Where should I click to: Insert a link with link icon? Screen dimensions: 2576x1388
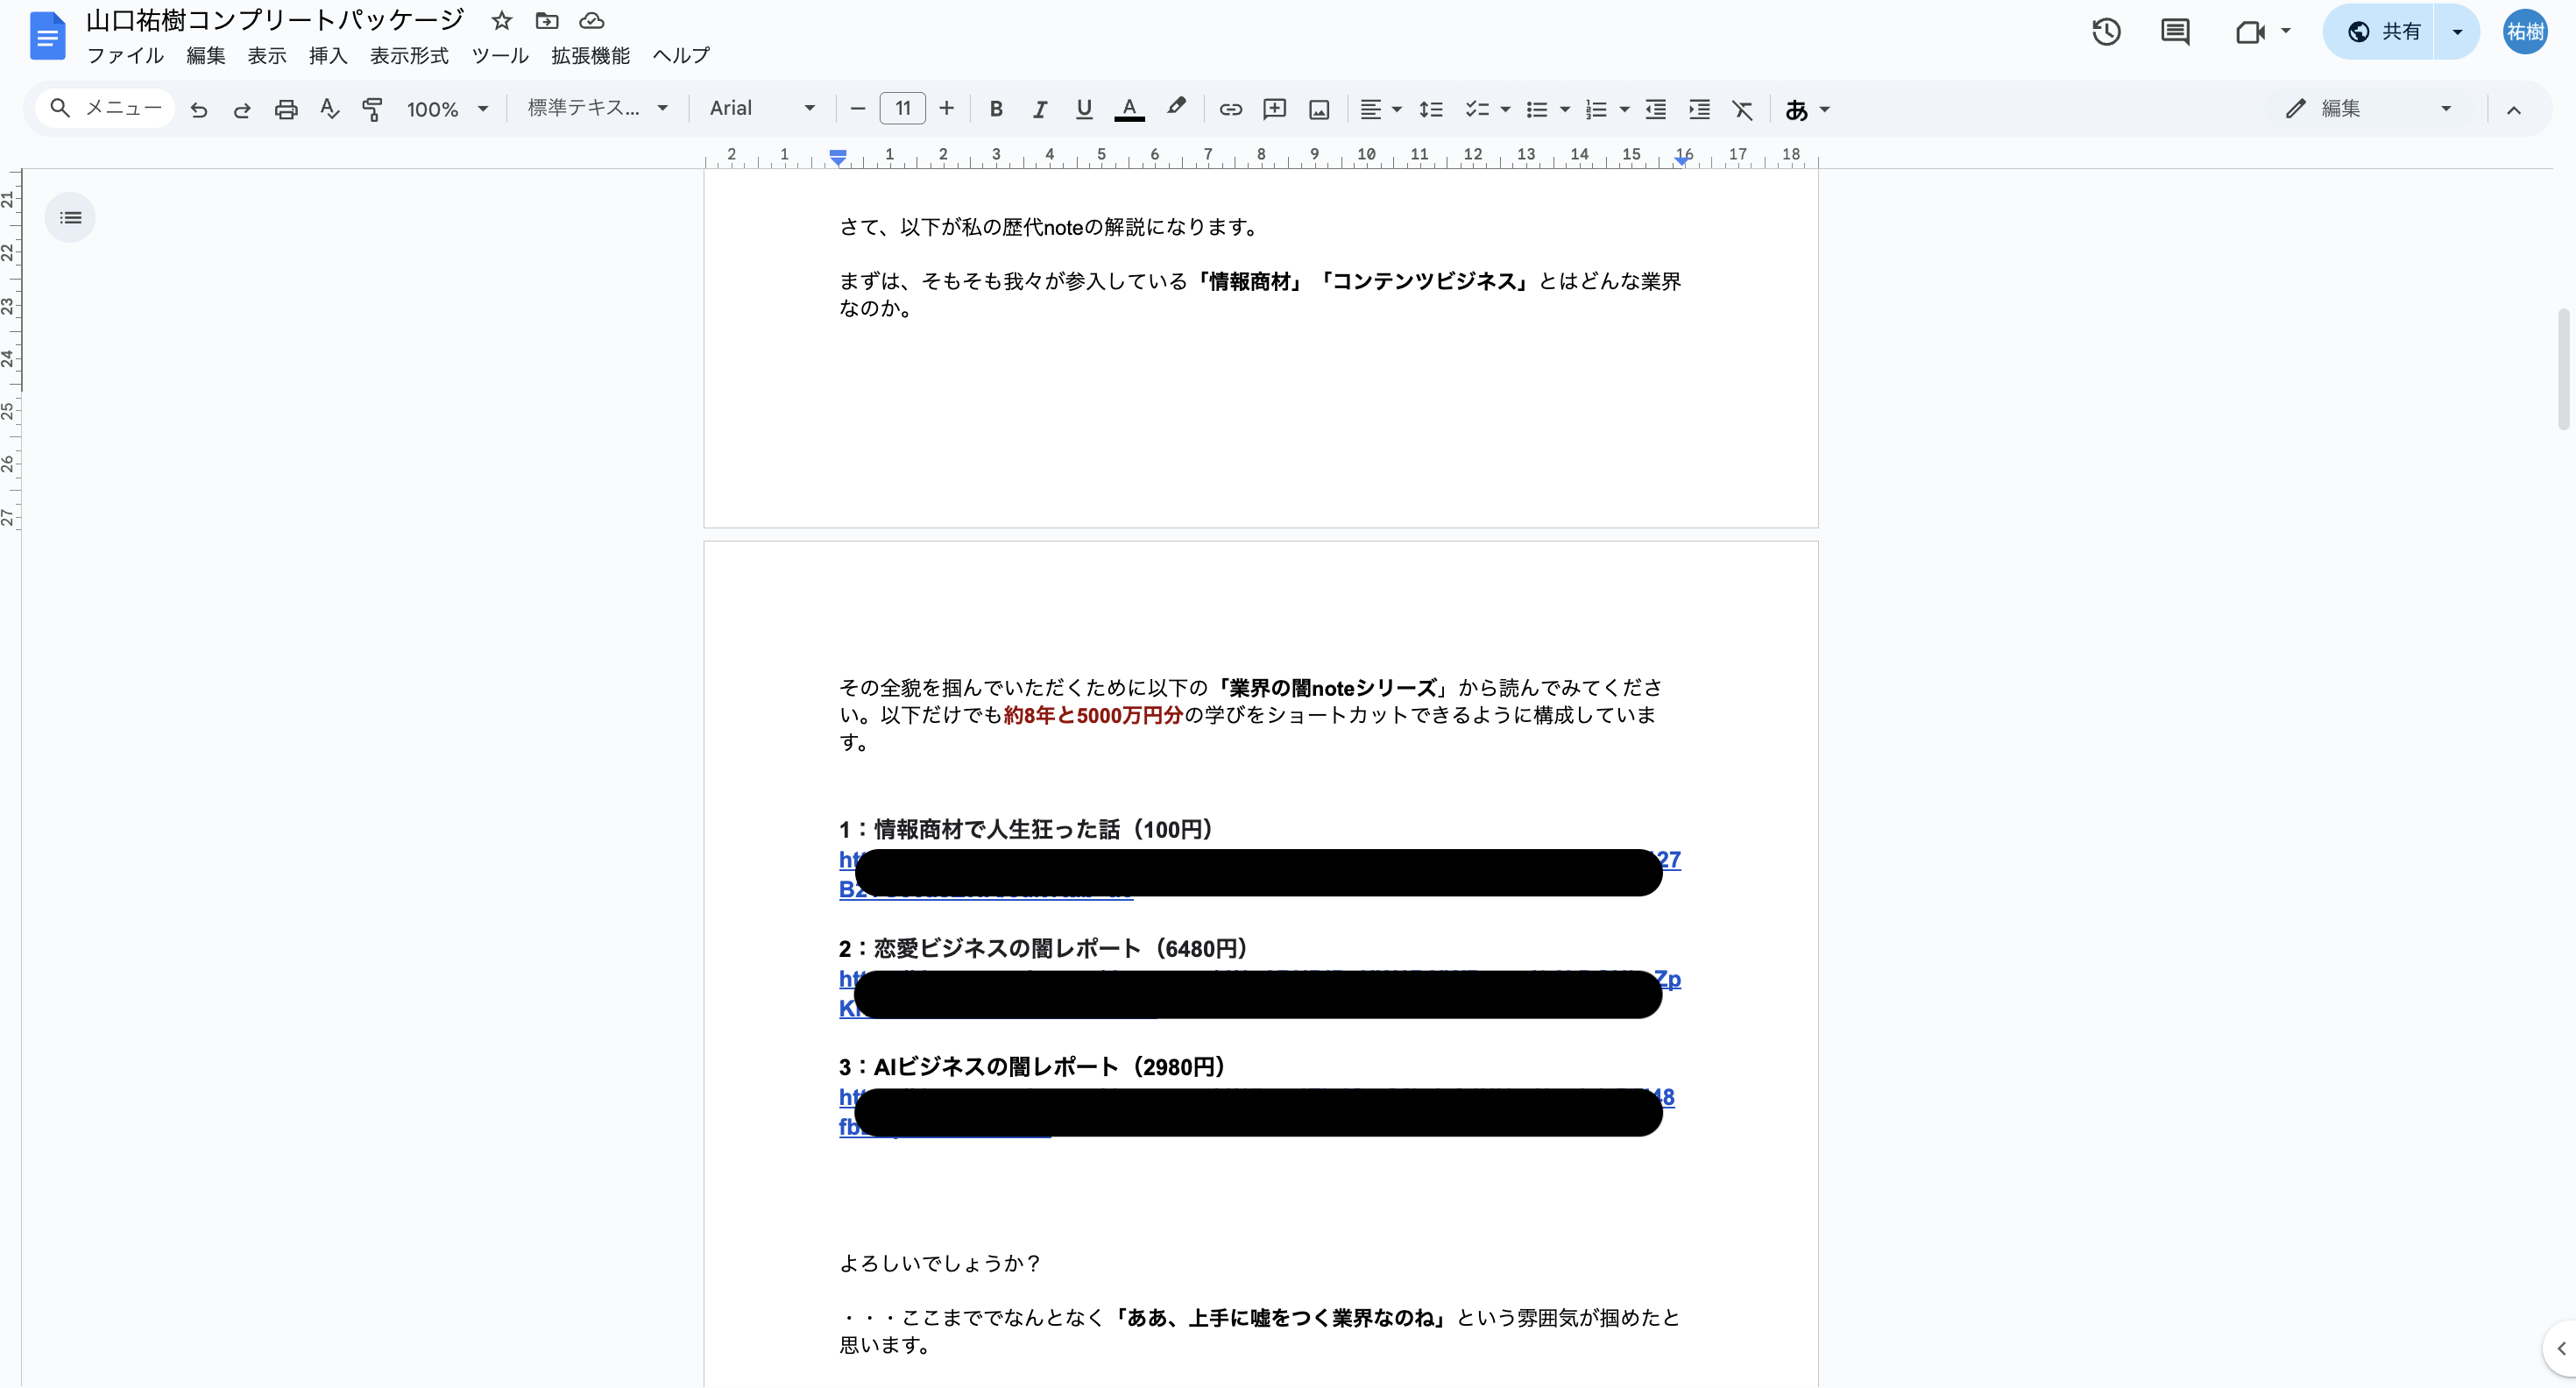click(1230, 109)
